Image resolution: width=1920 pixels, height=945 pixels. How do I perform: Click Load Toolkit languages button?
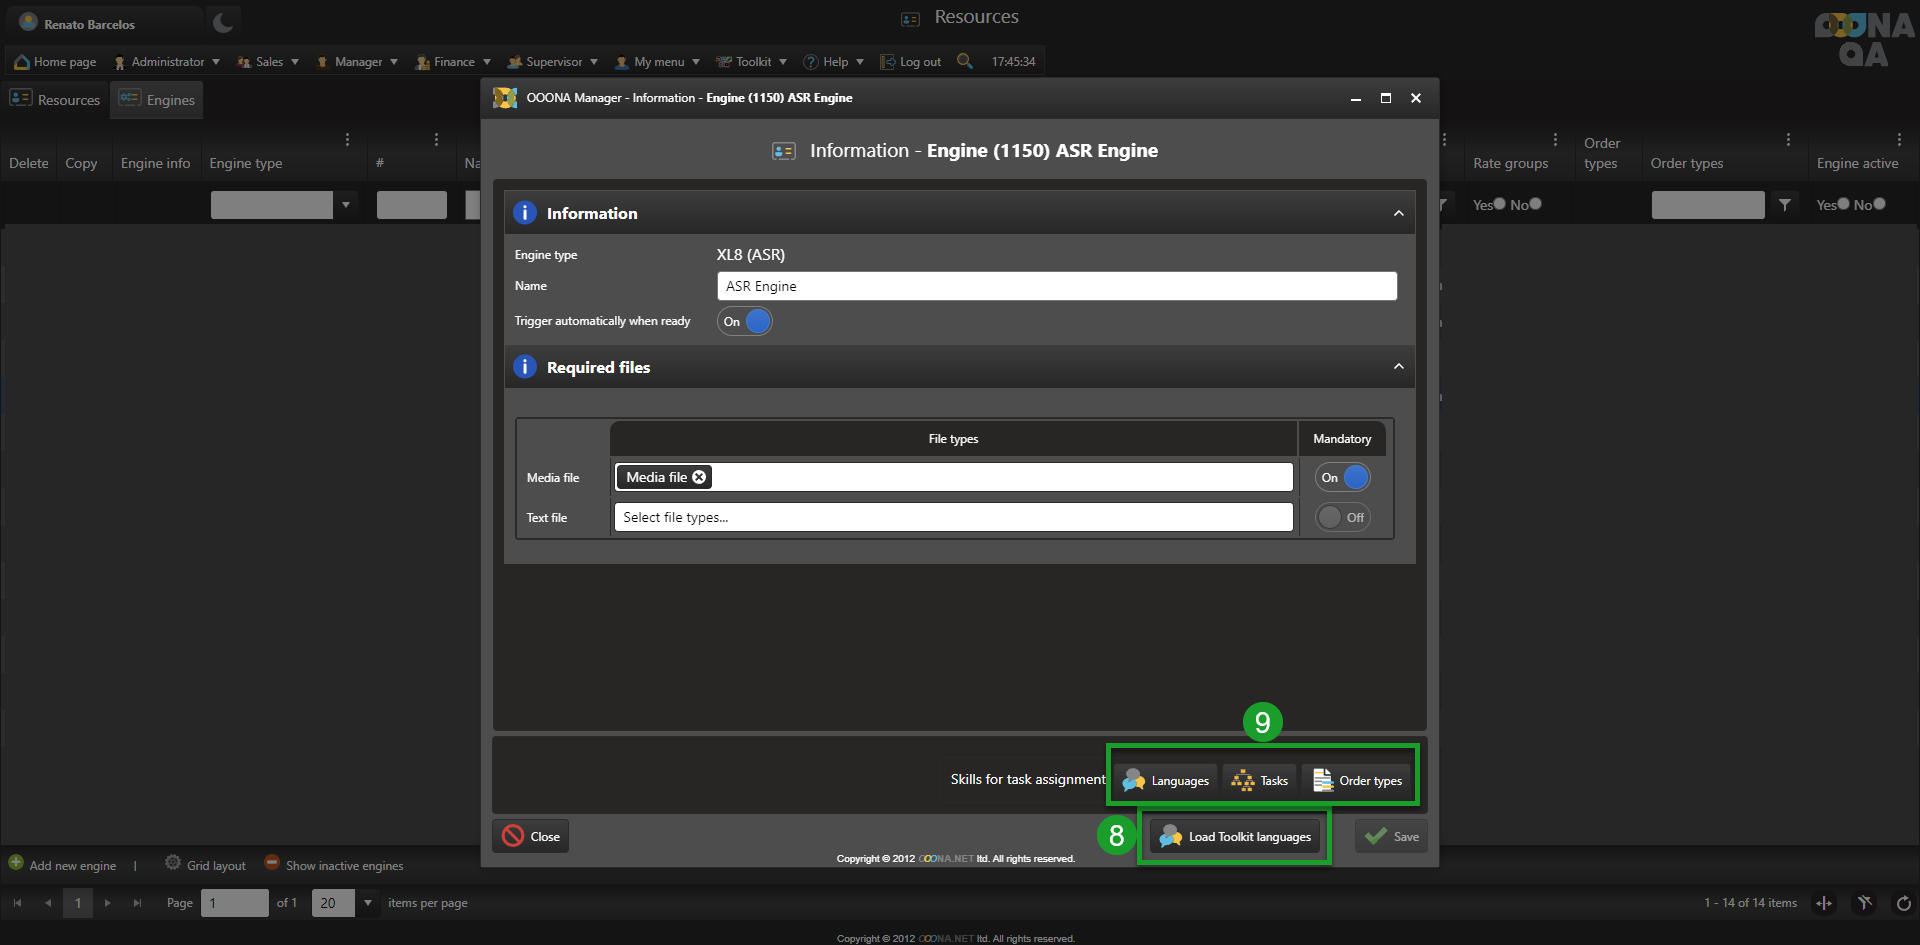[x=1236, y=836]
